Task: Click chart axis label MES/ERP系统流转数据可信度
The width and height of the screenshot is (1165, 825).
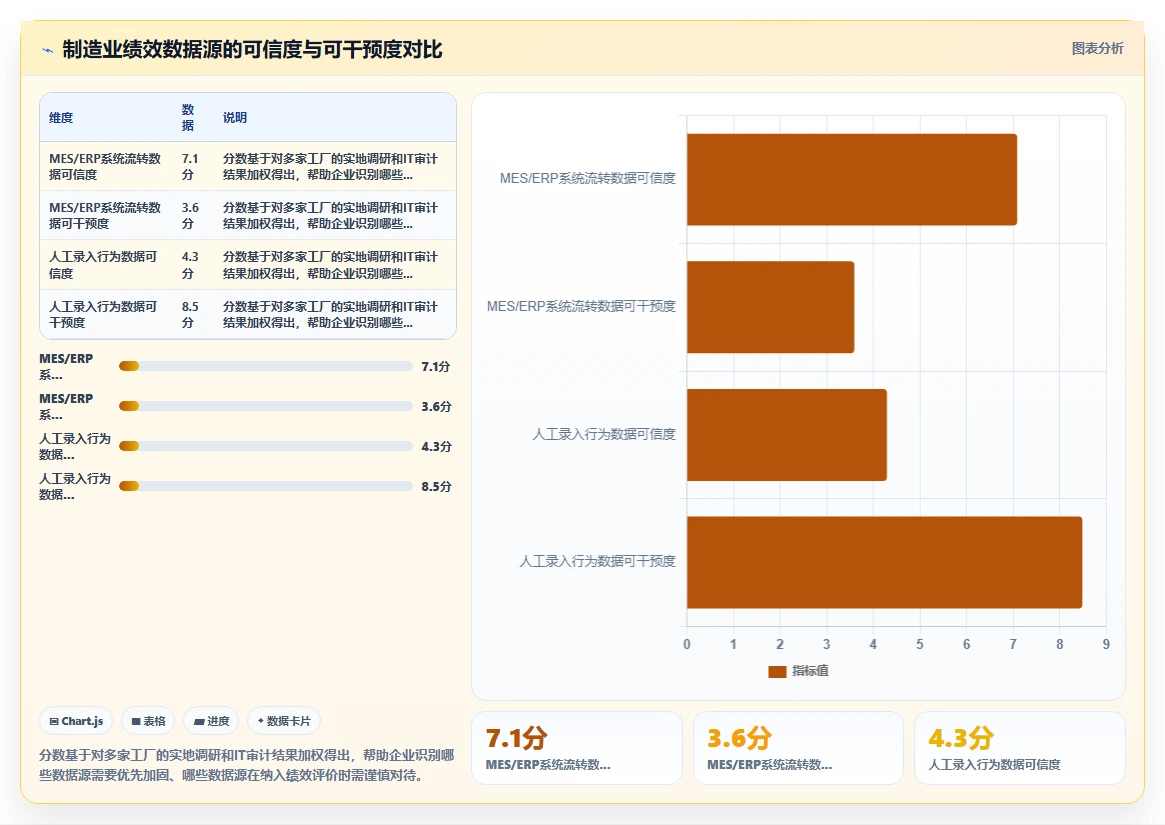Action: [588, 178]
